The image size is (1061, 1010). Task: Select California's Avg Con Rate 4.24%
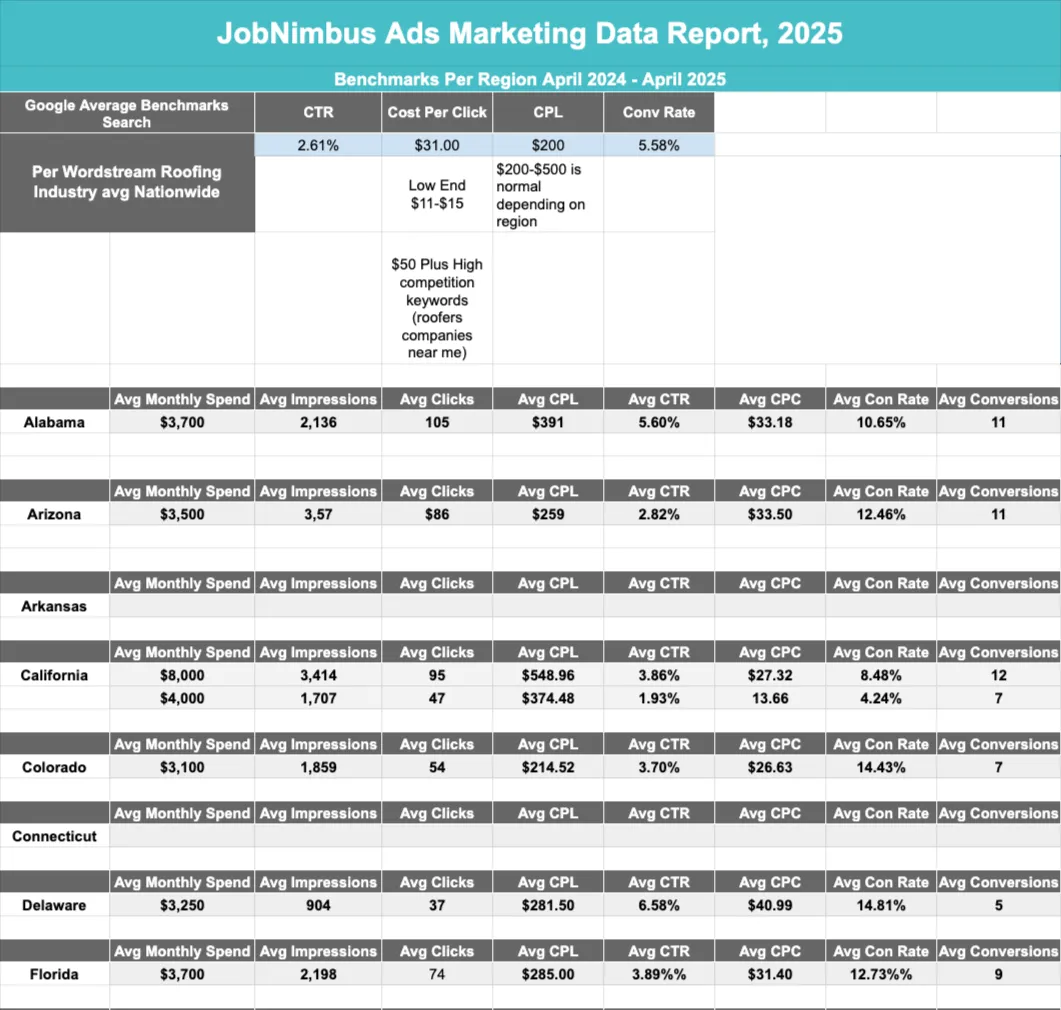881,698
